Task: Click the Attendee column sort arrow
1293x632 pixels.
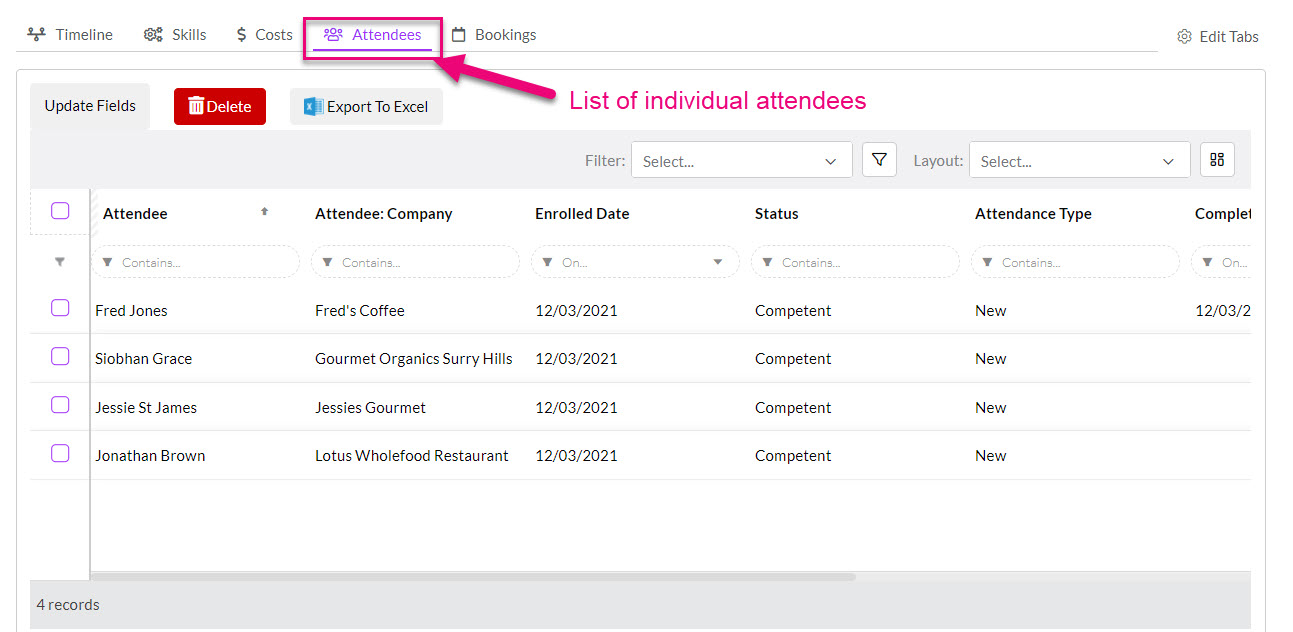Action: point(265,212)
